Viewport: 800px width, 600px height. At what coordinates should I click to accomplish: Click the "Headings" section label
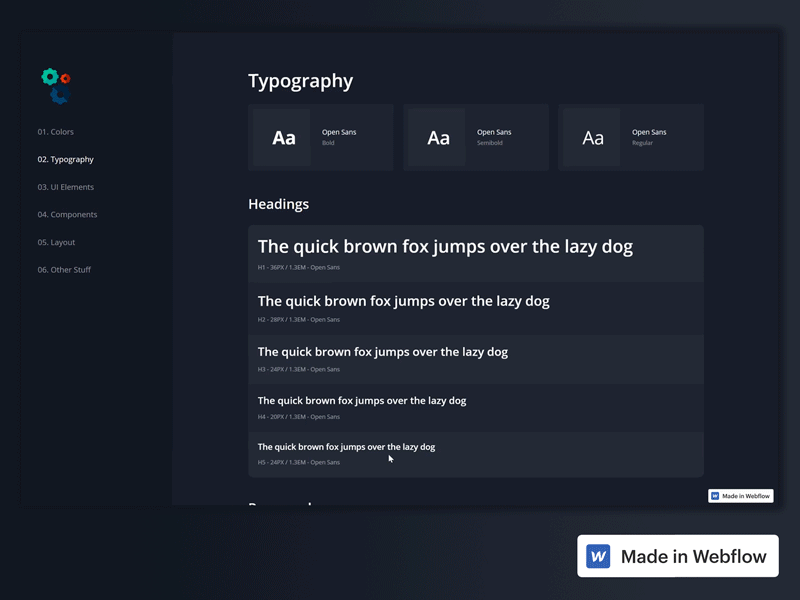pyautogui.click(x=278, y=204)
